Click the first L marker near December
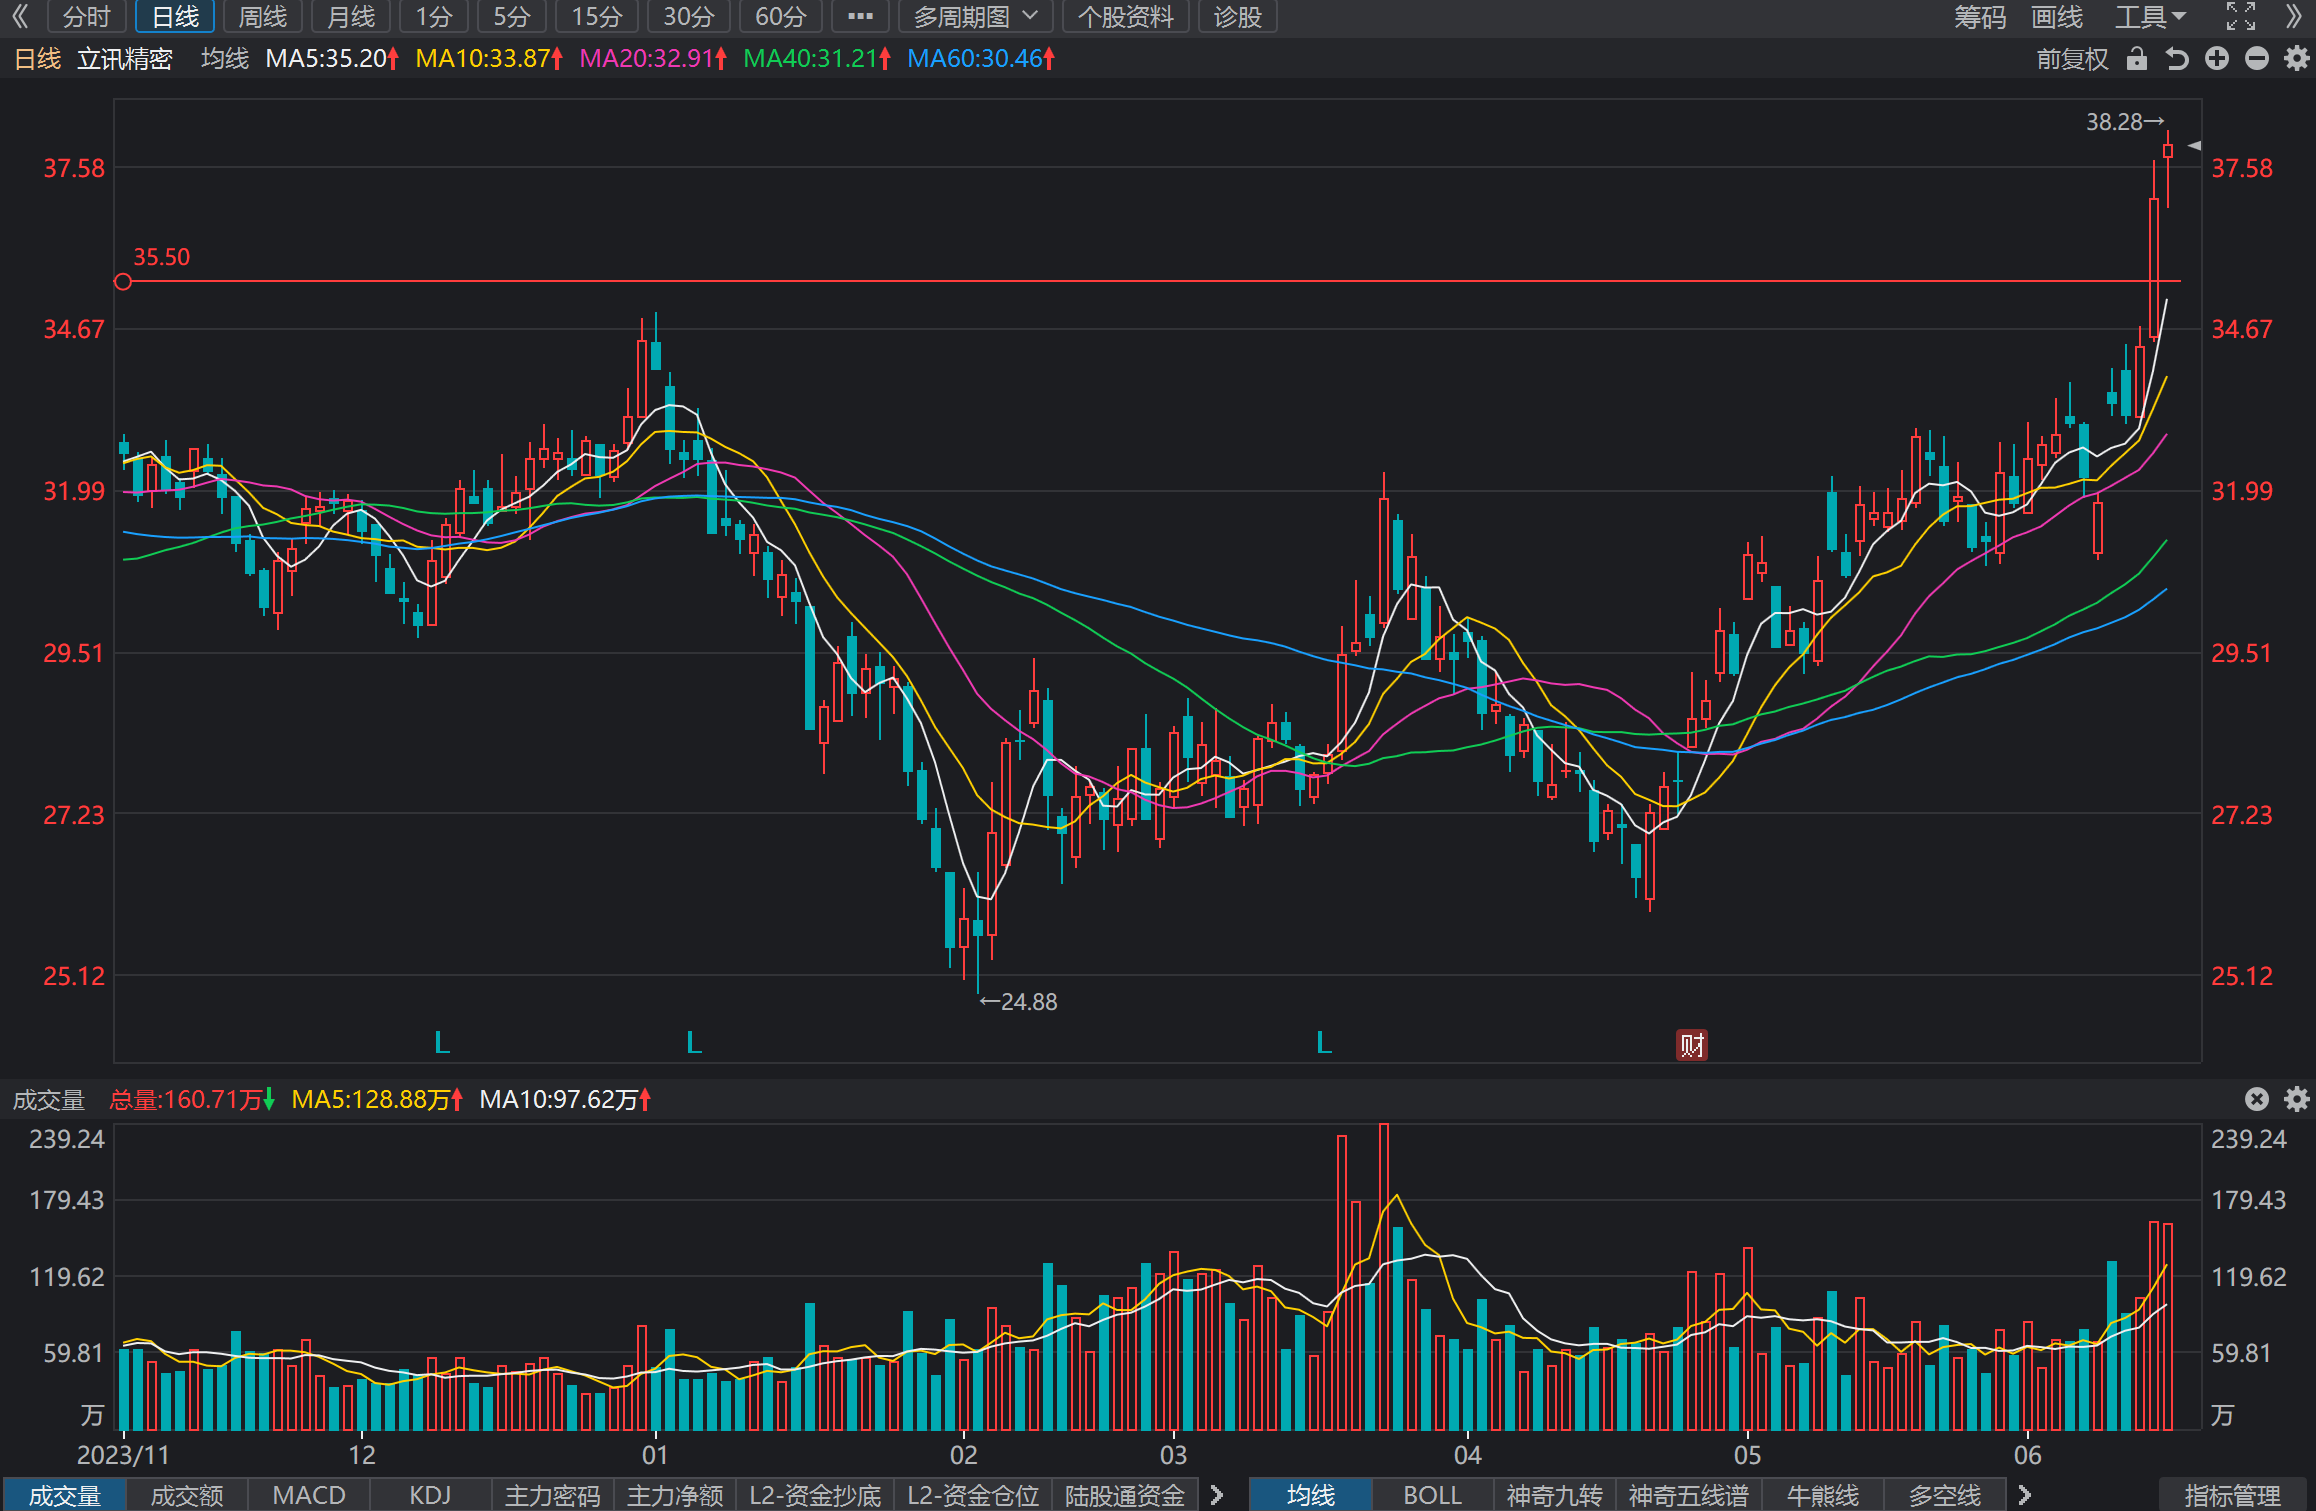The width and height of the screenshot is (2316, 1511). [x=442, y=1043]
